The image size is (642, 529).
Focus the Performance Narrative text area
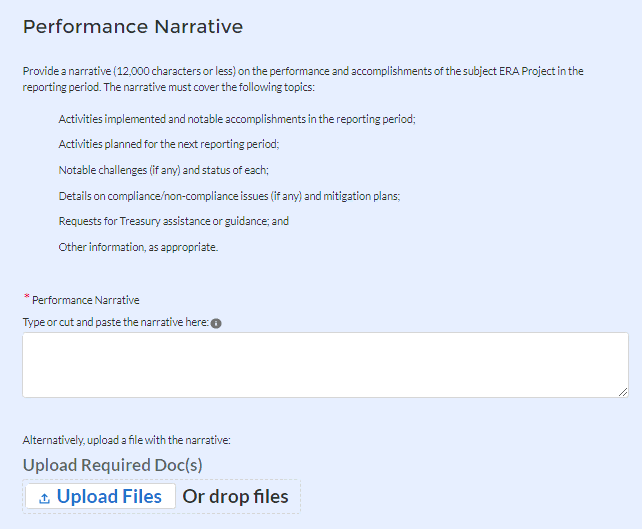(x=325, y=365)
